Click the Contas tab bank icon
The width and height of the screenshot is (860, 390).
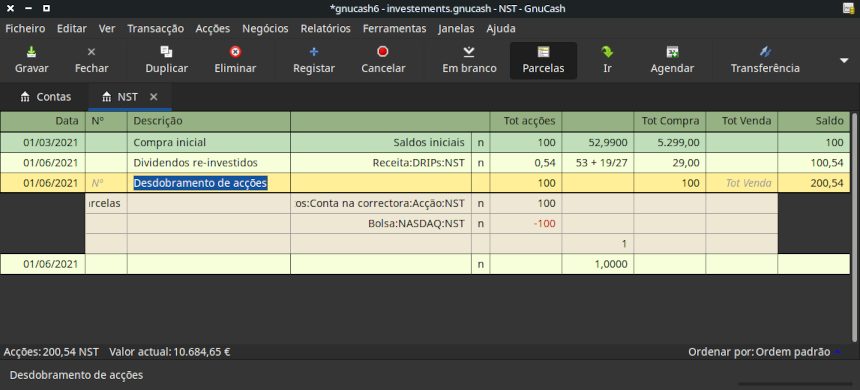(25, 97)
